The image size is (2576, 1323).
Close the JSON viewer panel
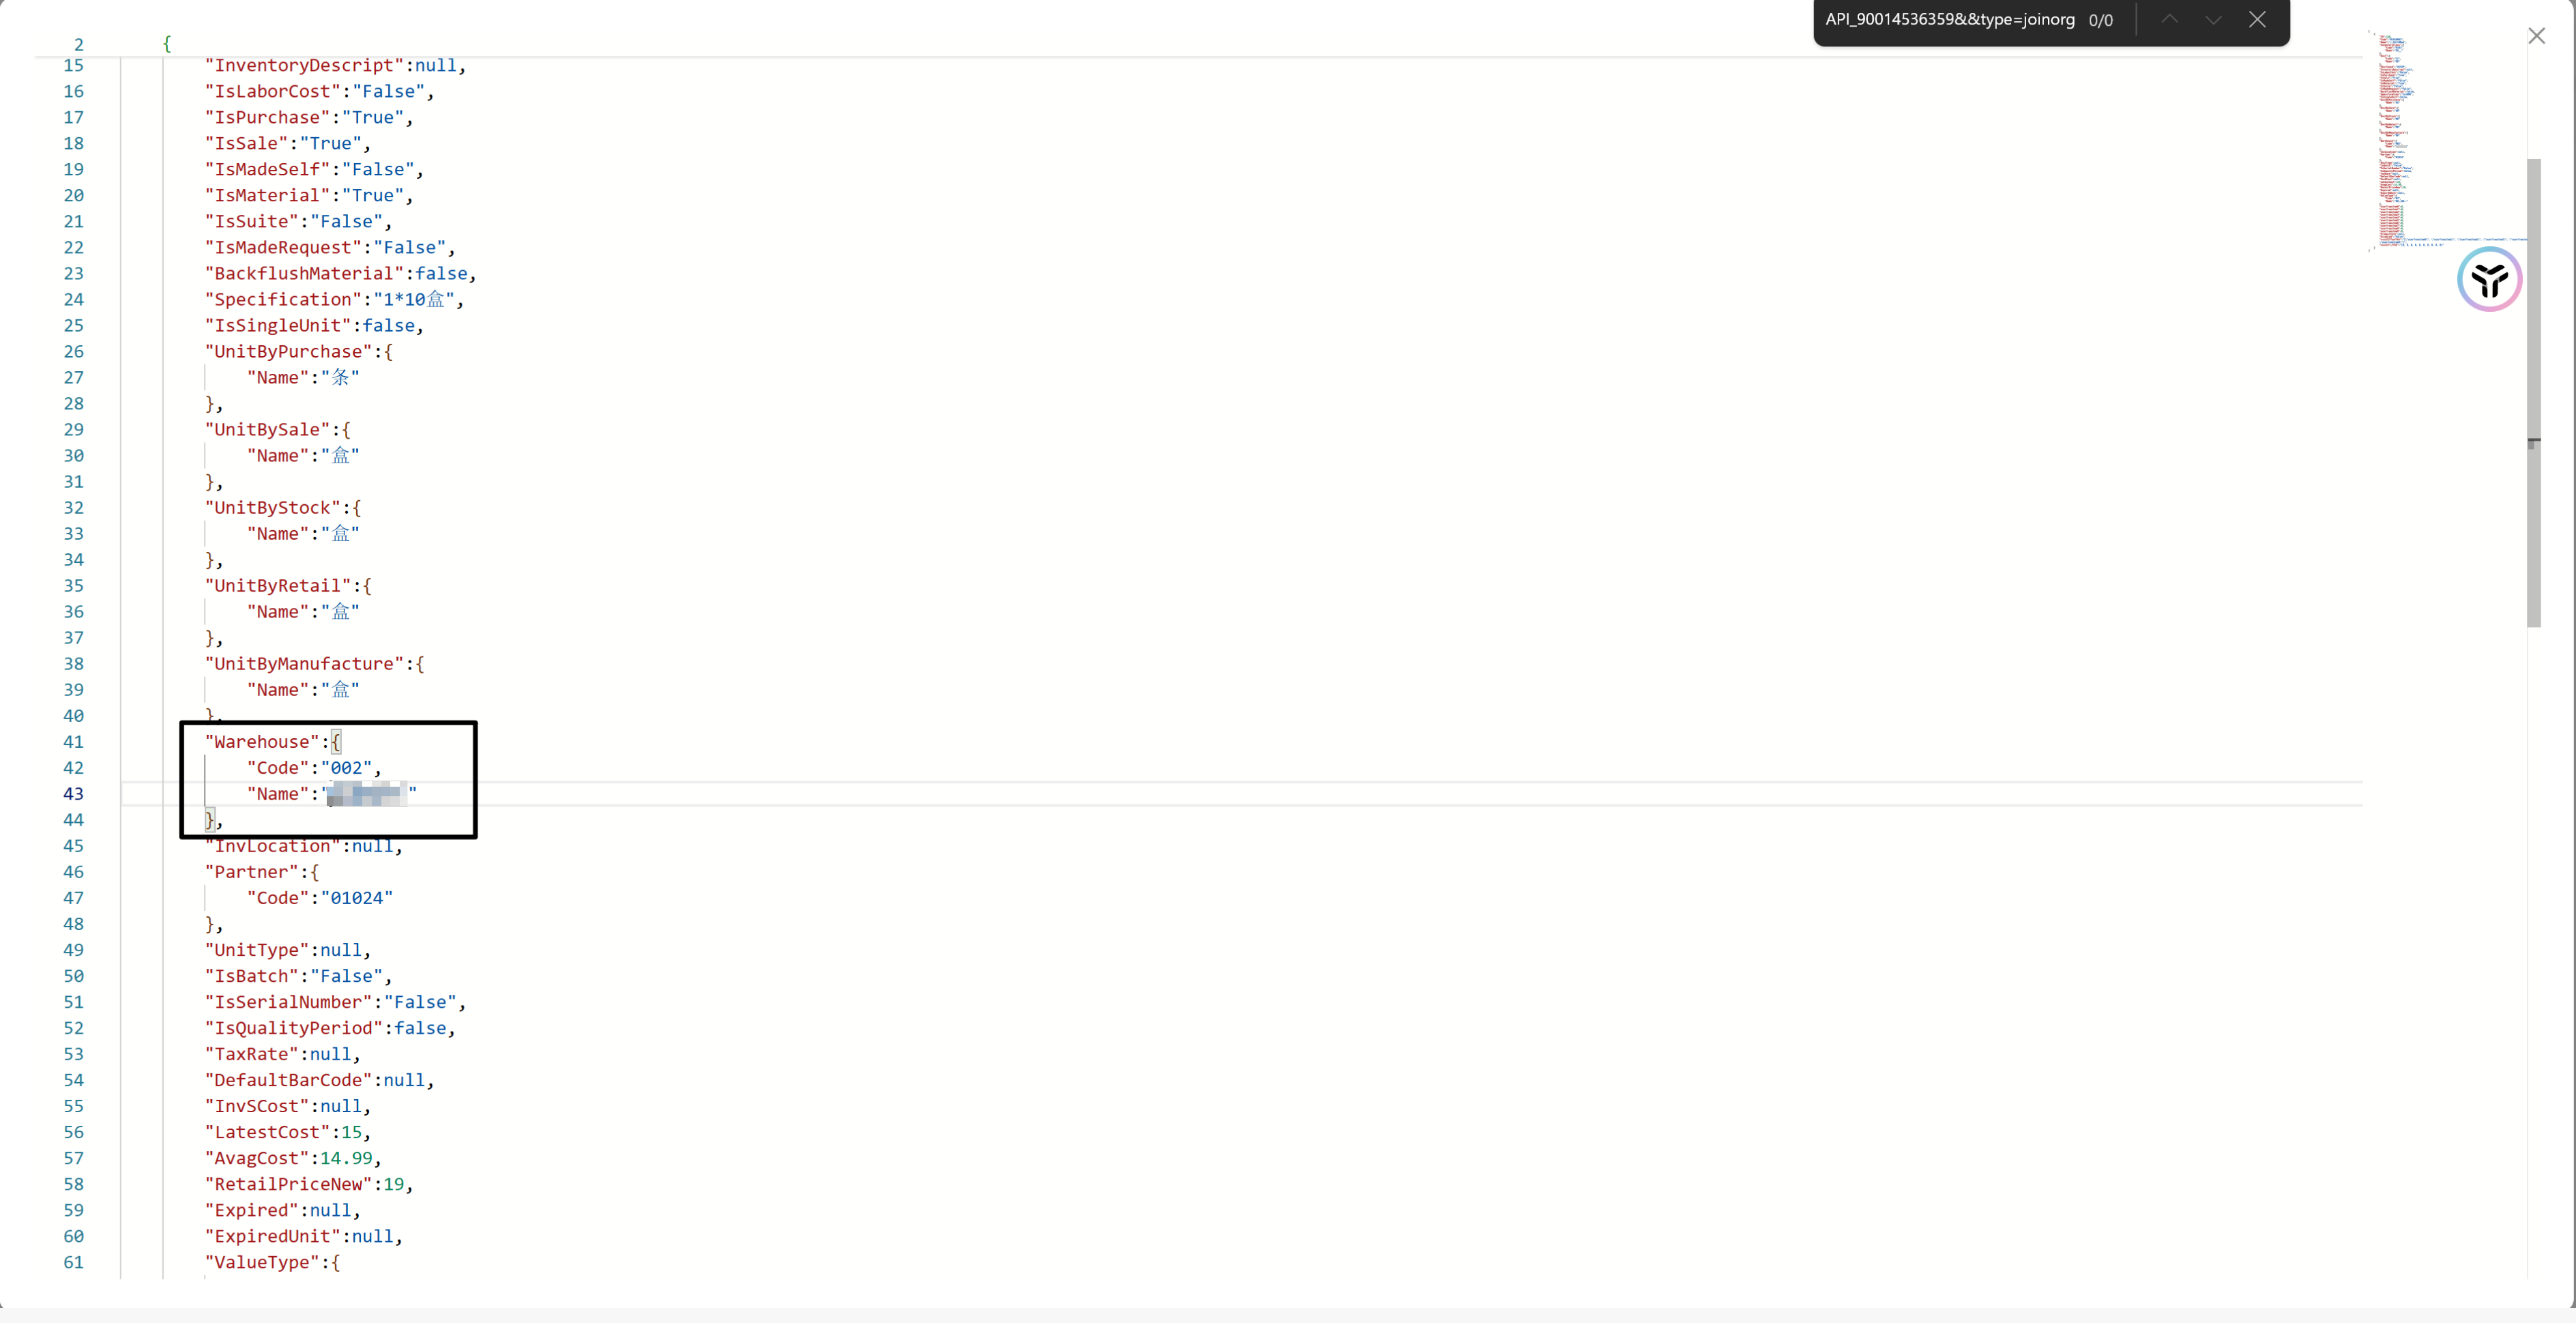click(x=2536, y=36)
